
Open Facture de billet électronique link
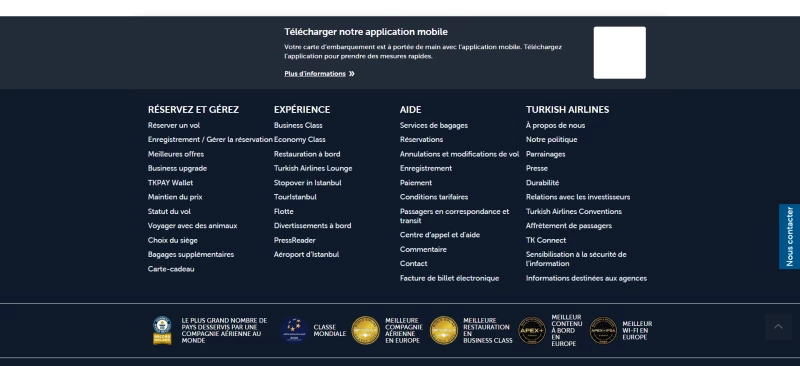point(449,278)
